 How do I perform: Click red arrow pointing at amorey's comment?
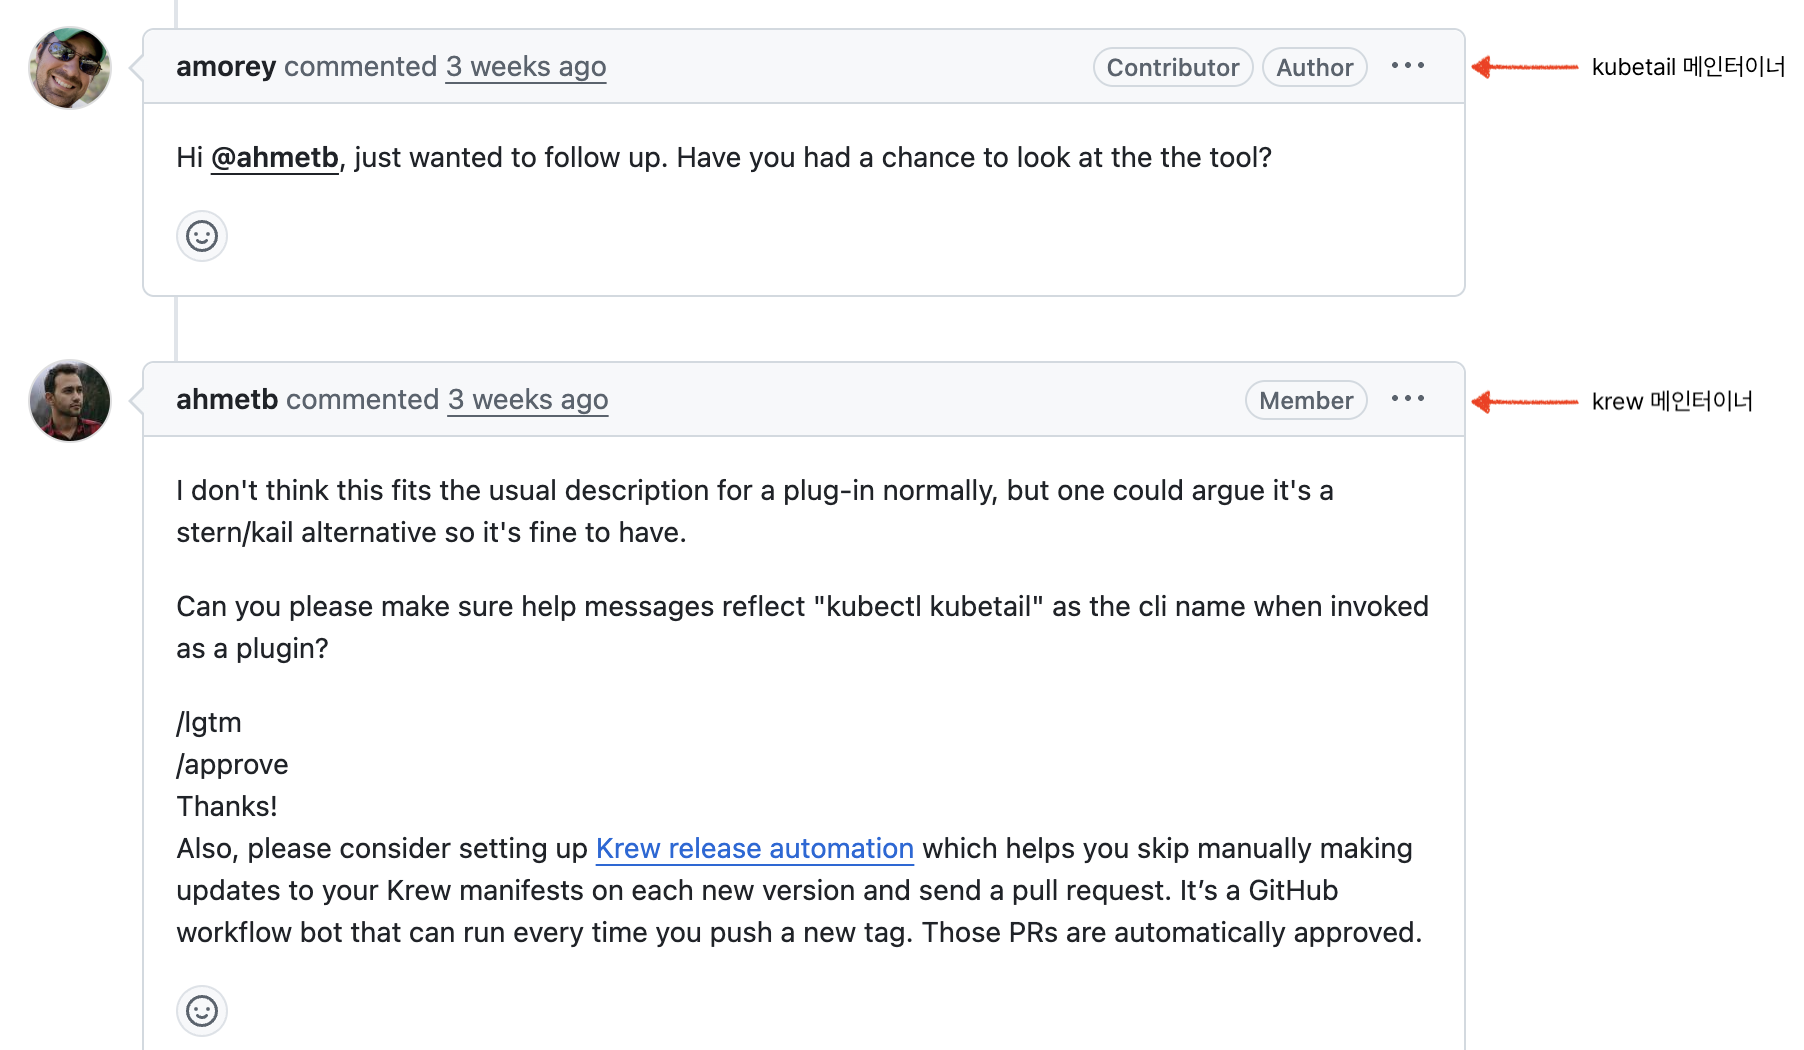click(x=1524, y=67)
